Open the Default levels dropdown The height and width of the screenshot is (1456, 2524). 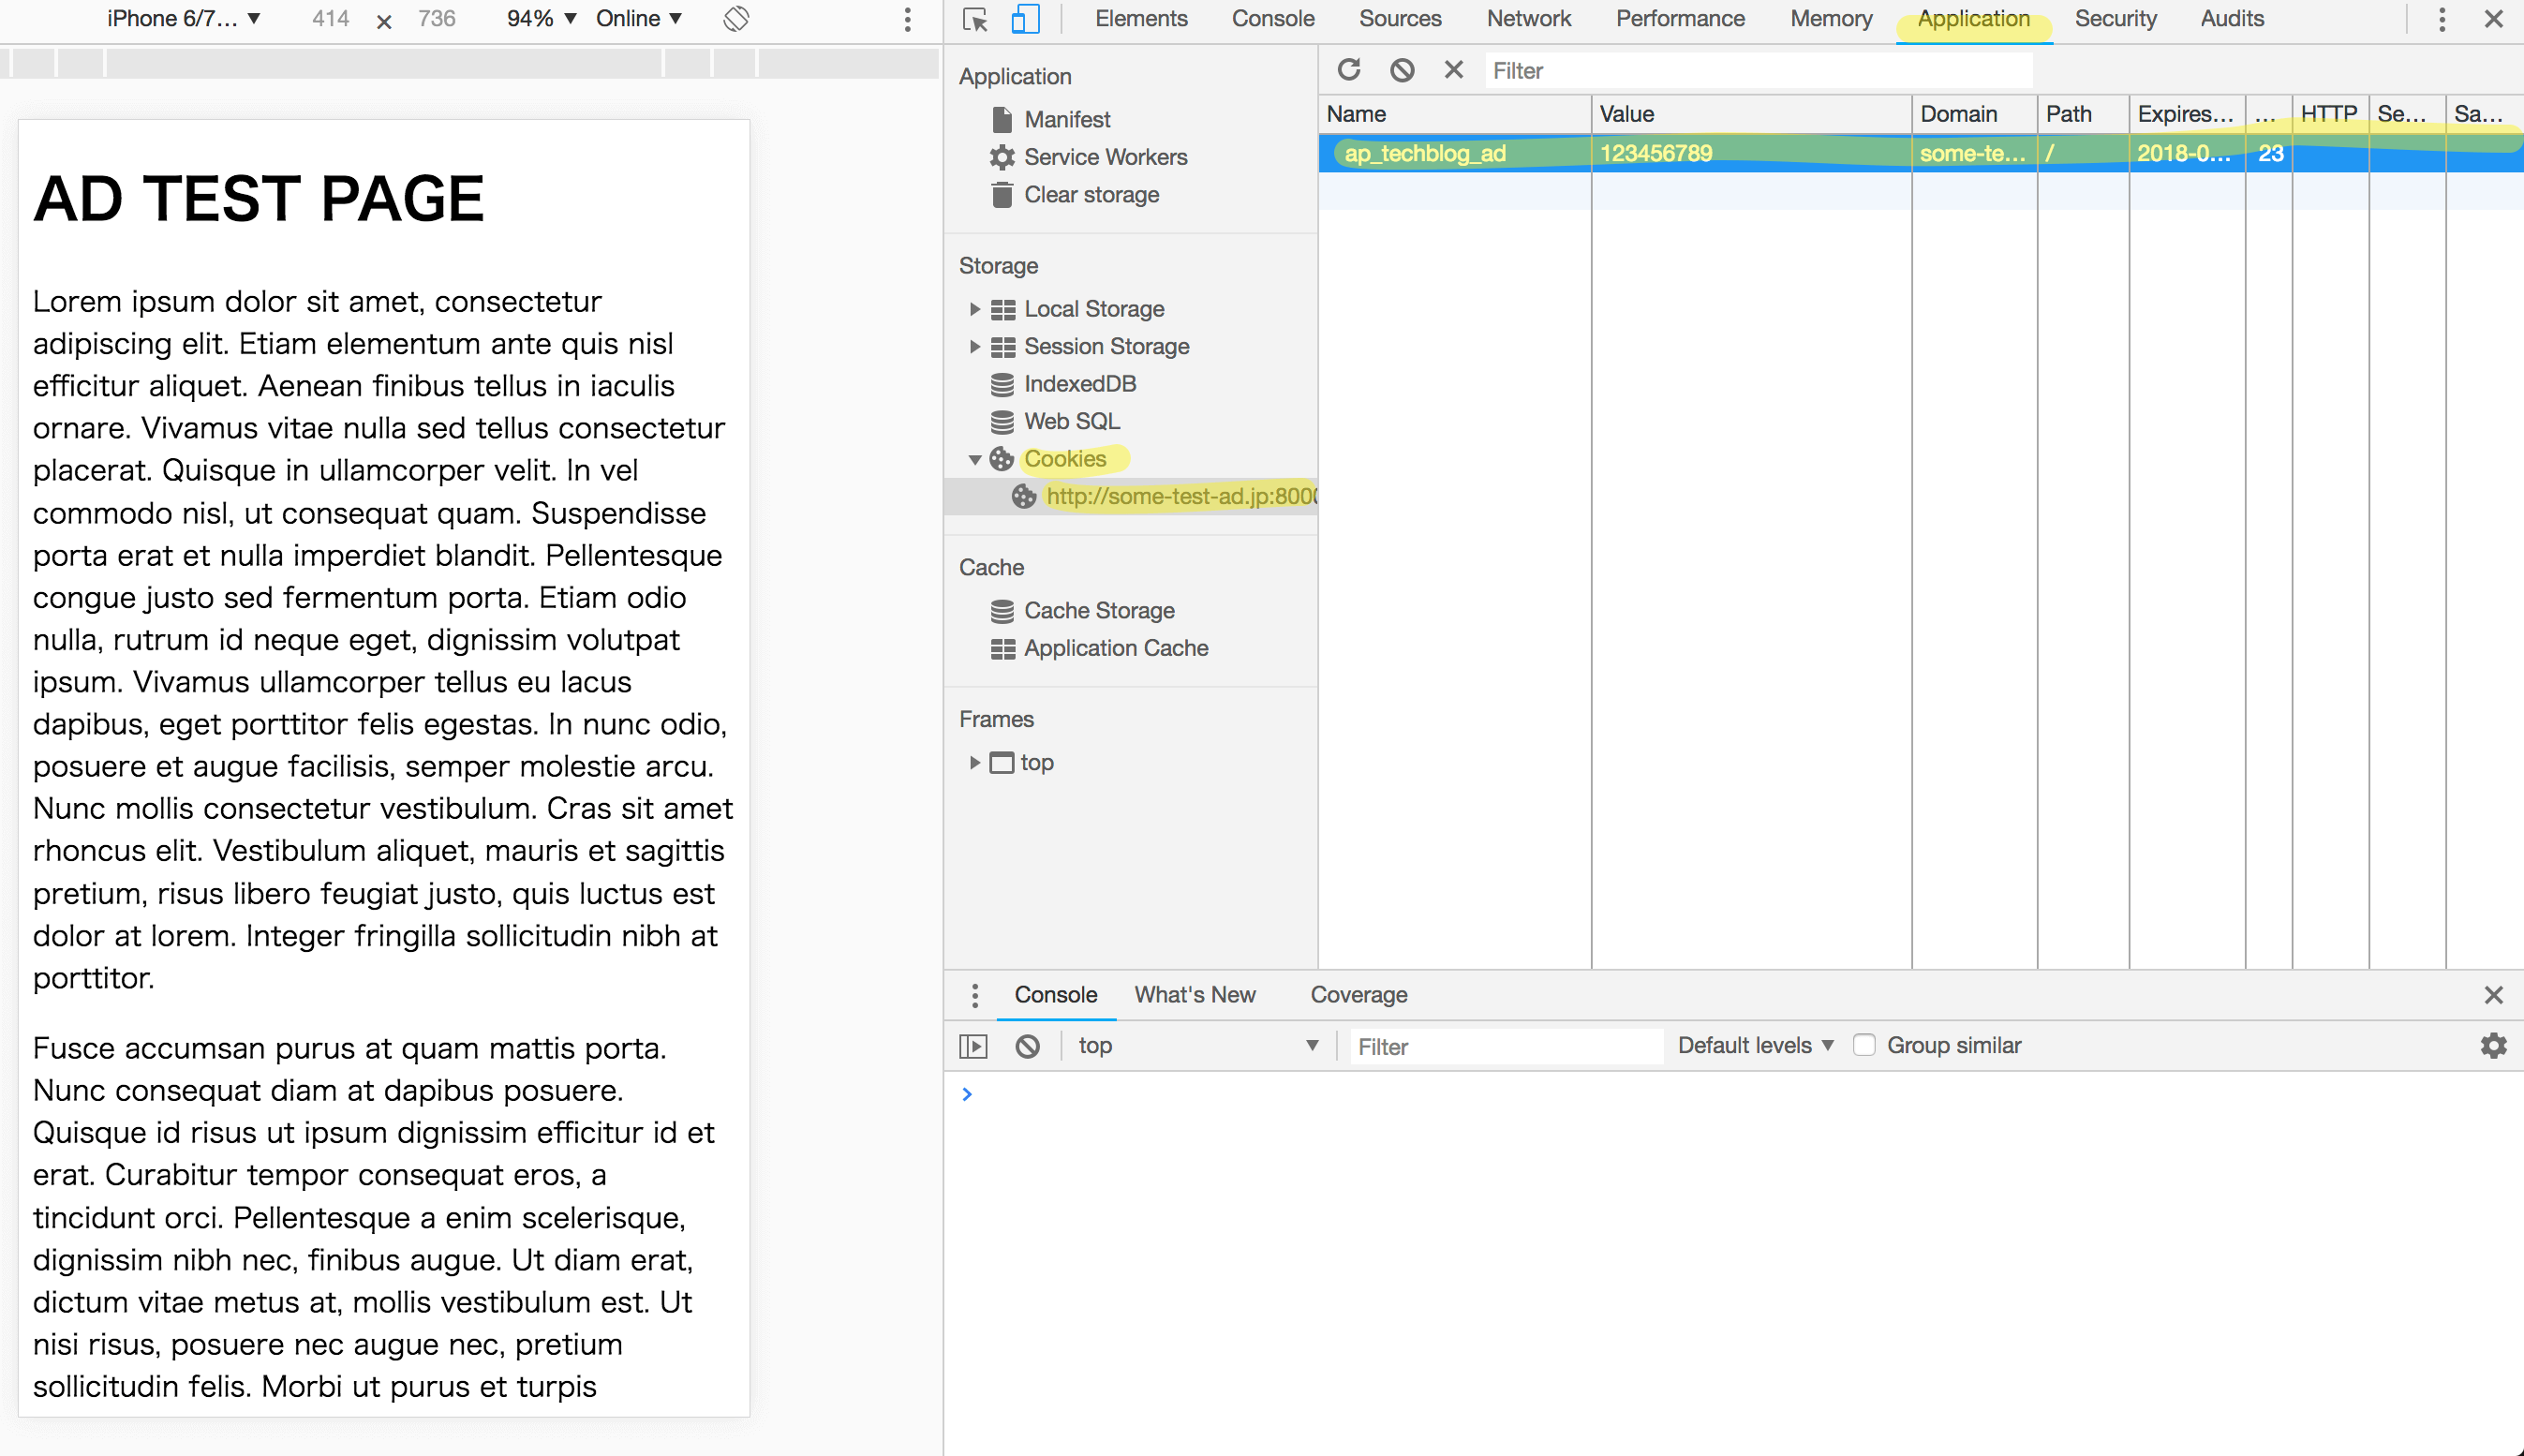(x=1755, y=1046)
